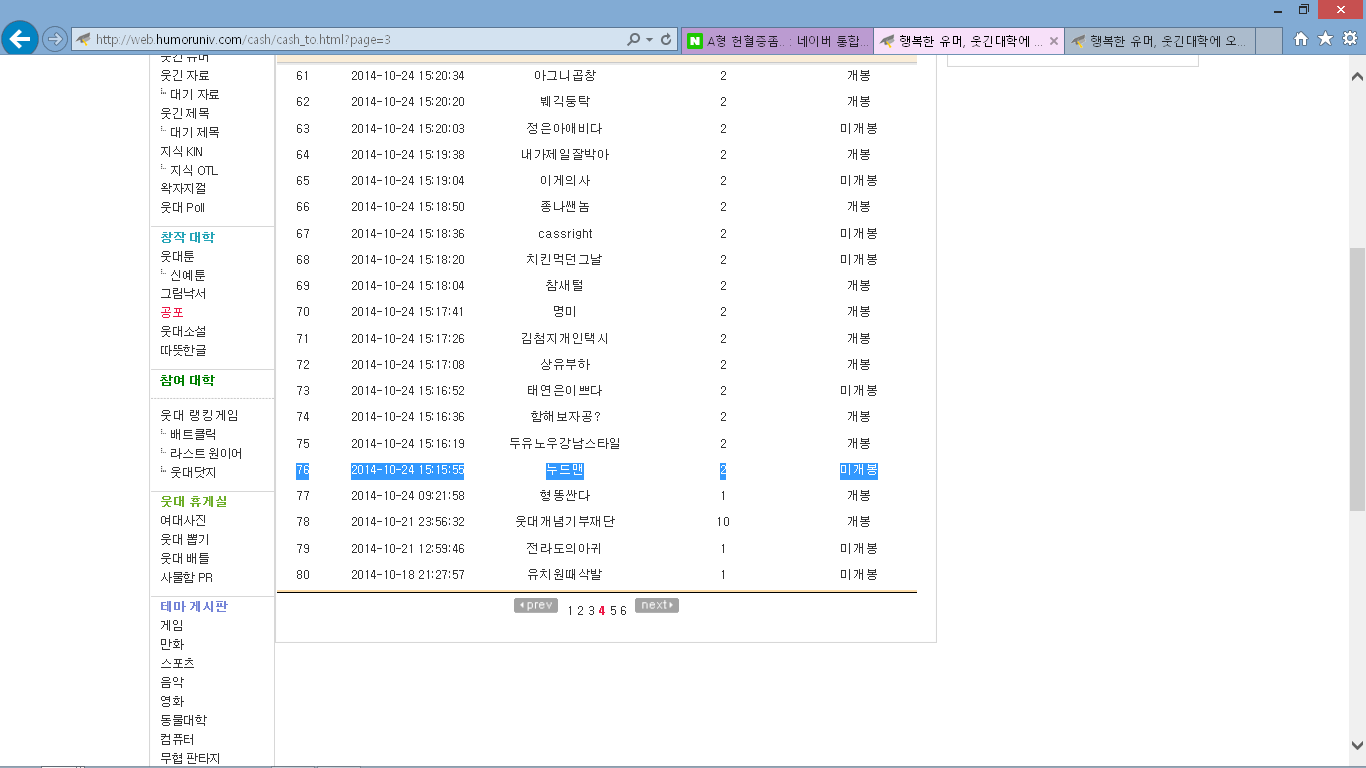Switch to the Naver A형 헌혈증 tab
Image resolution: width=1366 pixels, height=768 pixels.
[x=778, y=41]
